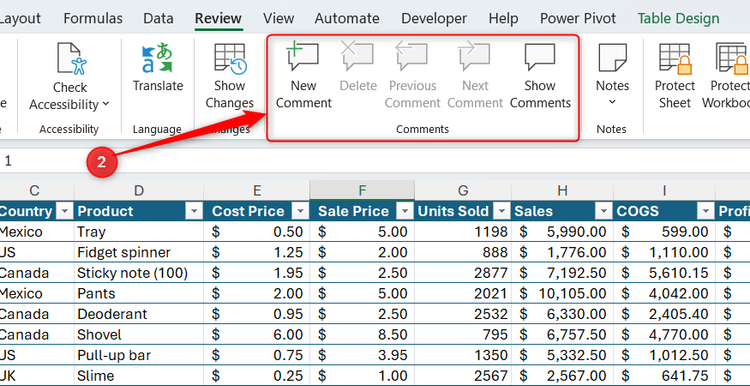The image size is (750, 386).
Task: Select COGS cell 5,610.15
Action: 664,273
